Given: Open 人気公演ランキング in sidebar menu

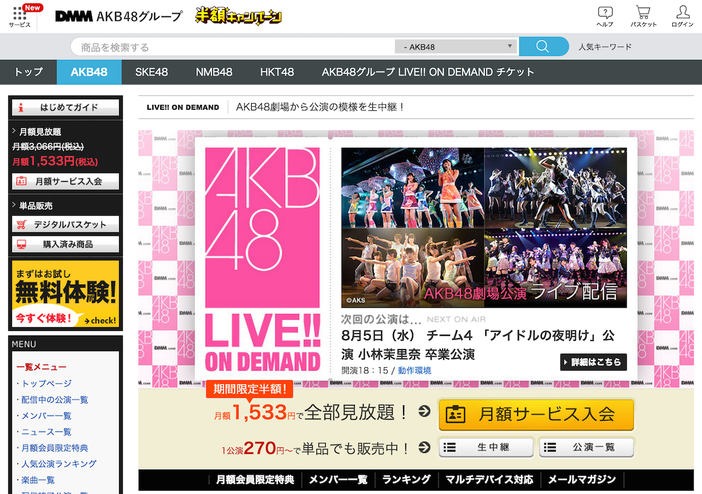Looking at the screenshot, I should (x=59, y=464).
